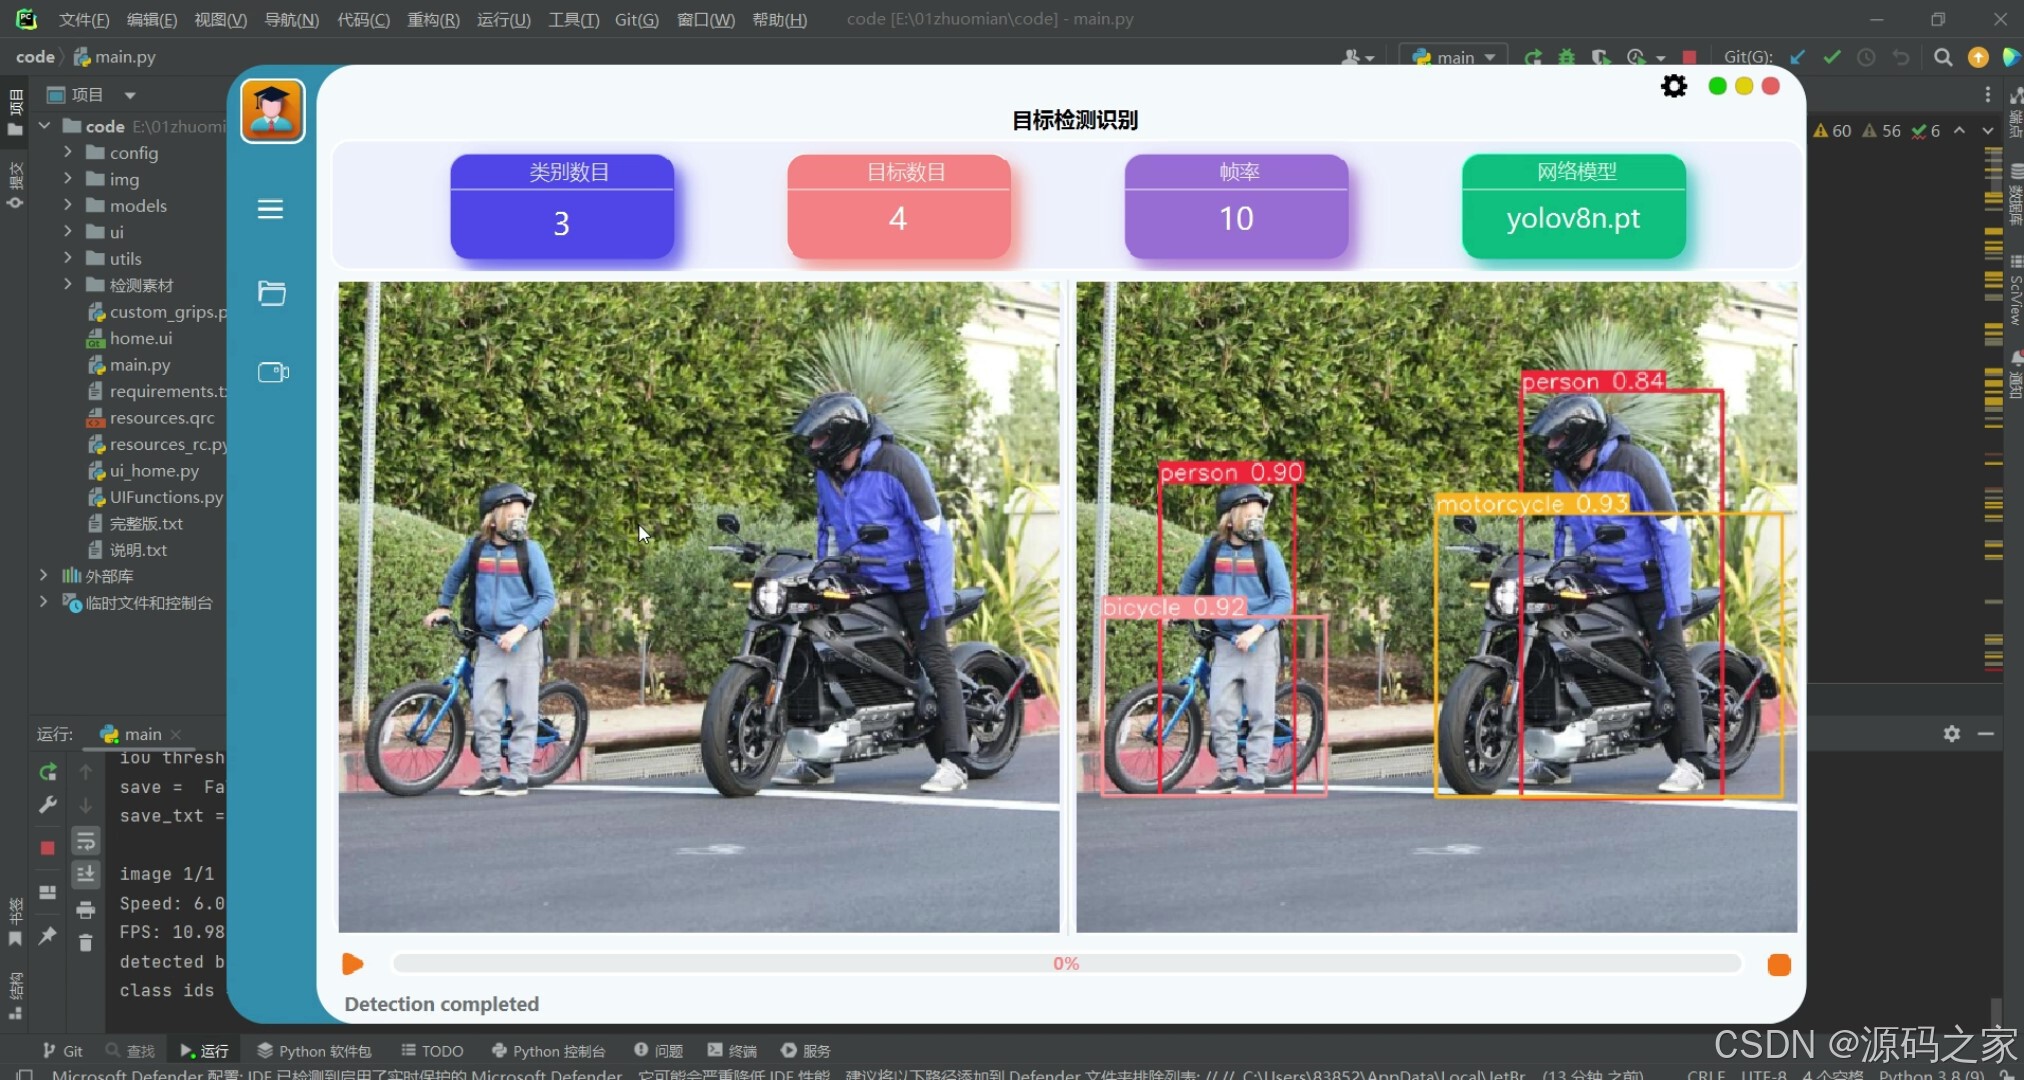Image resolution: width=2024 pixels, height=1080 pixels.
Task: Open the main run configuration dropdown
Action: pos(1455,58)
